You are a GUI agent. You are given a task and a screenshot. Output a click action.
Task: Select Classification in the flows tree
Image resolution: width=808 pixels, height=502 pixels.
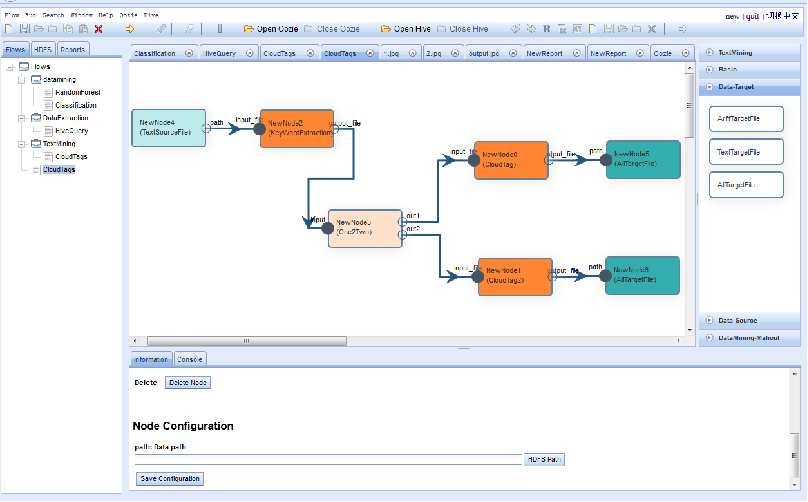(76, 105)
